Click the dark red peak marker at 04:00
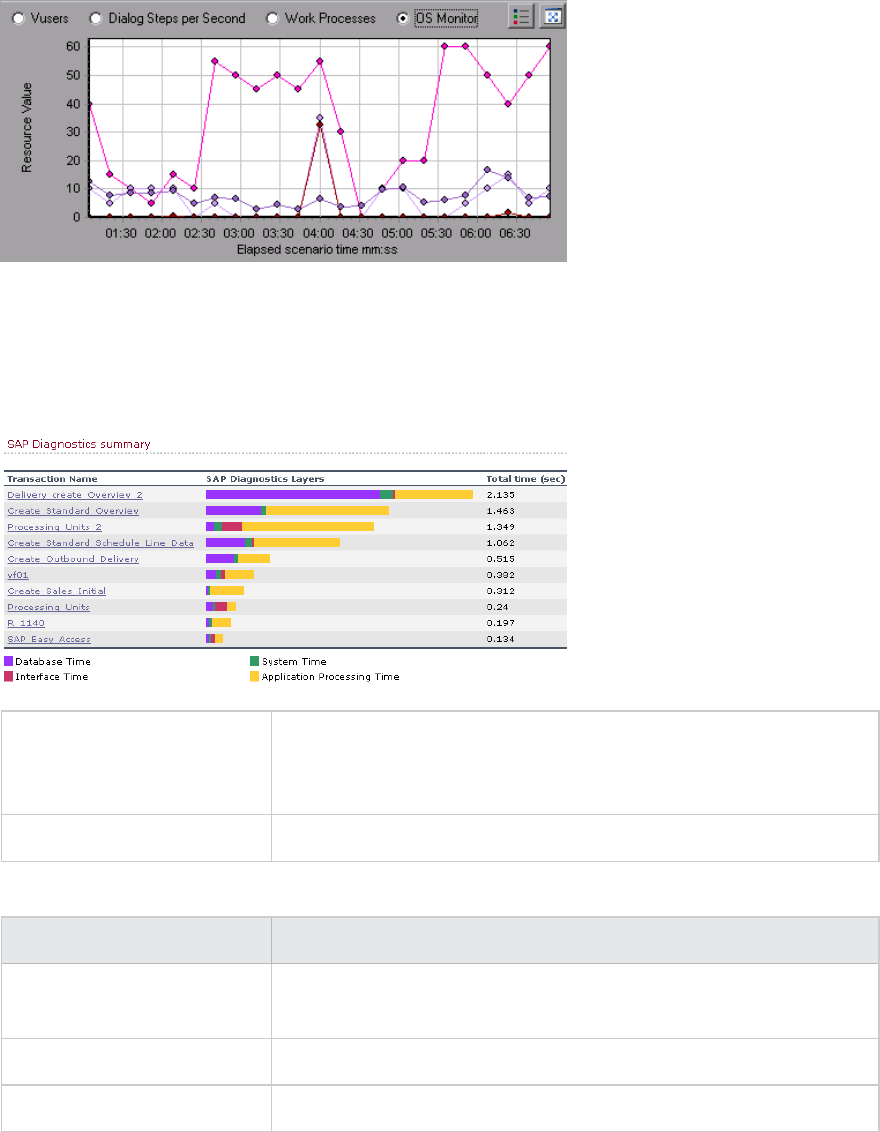 click(319, 125)
